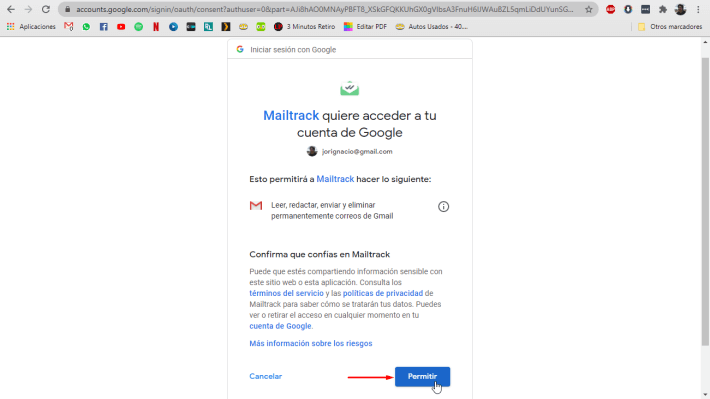This screenshot has height=399, width=710.
Task: Show info about Gmail permission
Action: tap(443, 207)
